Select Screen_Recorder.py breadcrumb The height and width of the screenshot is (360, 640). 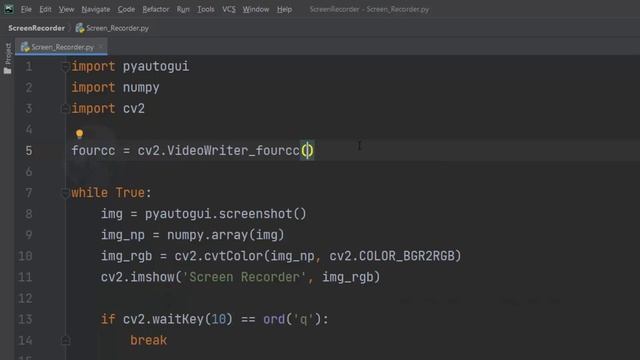click(x=118, y=28)
